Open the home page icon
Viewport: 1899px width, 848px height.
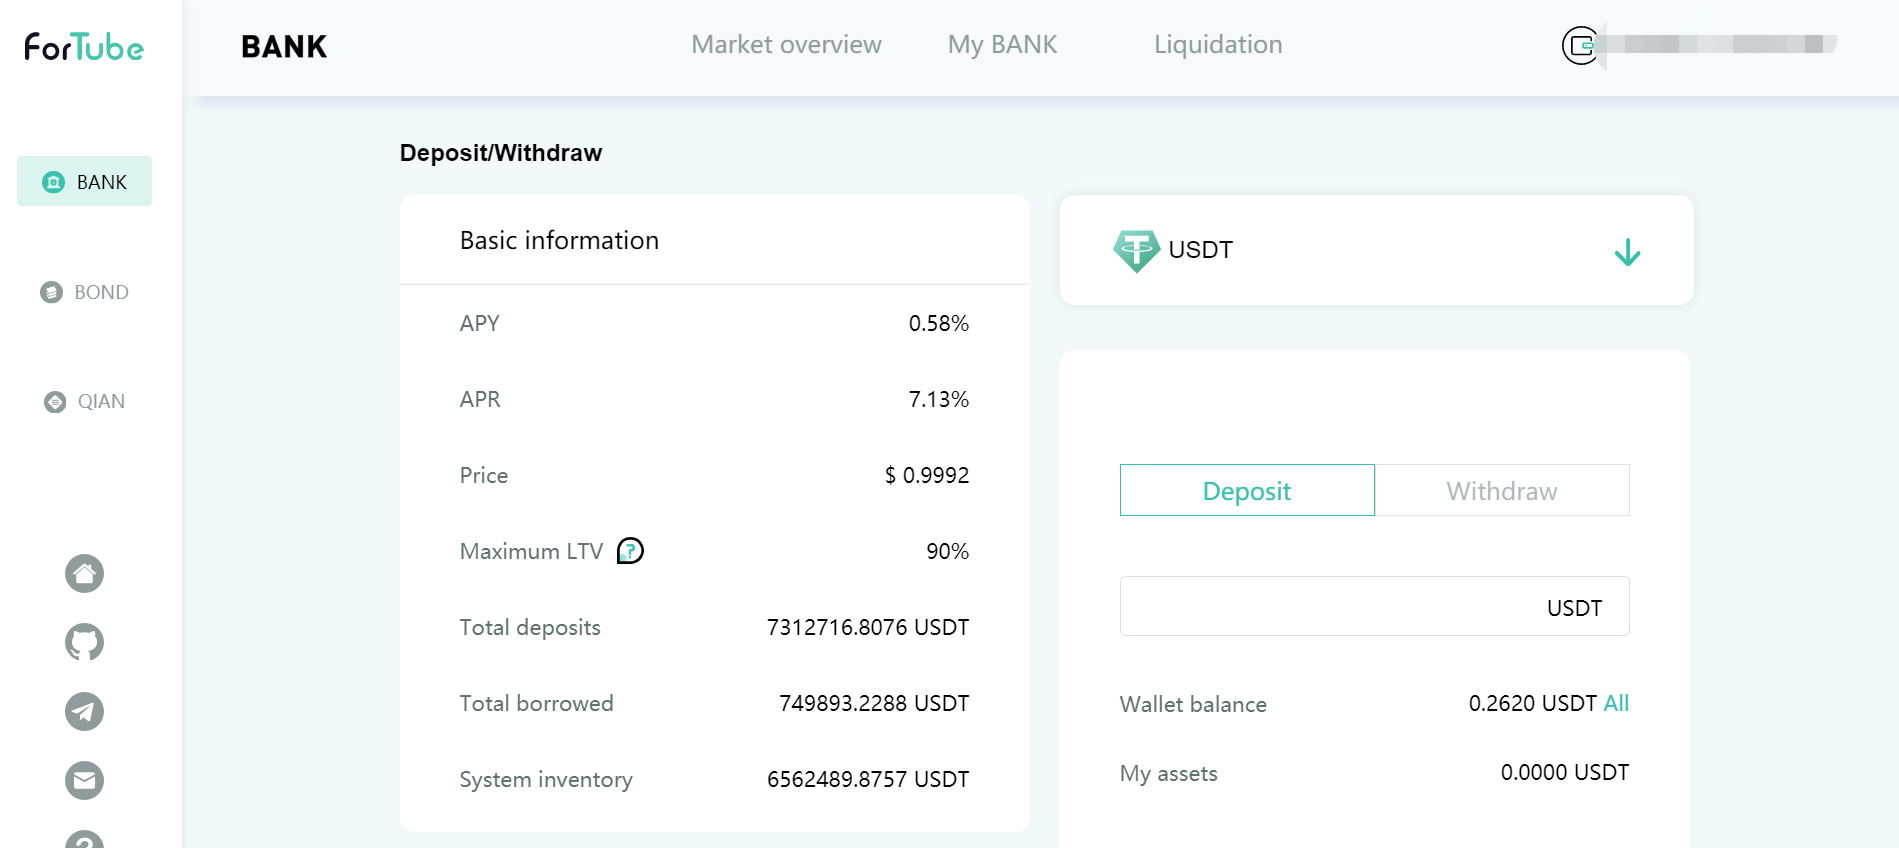84,573
